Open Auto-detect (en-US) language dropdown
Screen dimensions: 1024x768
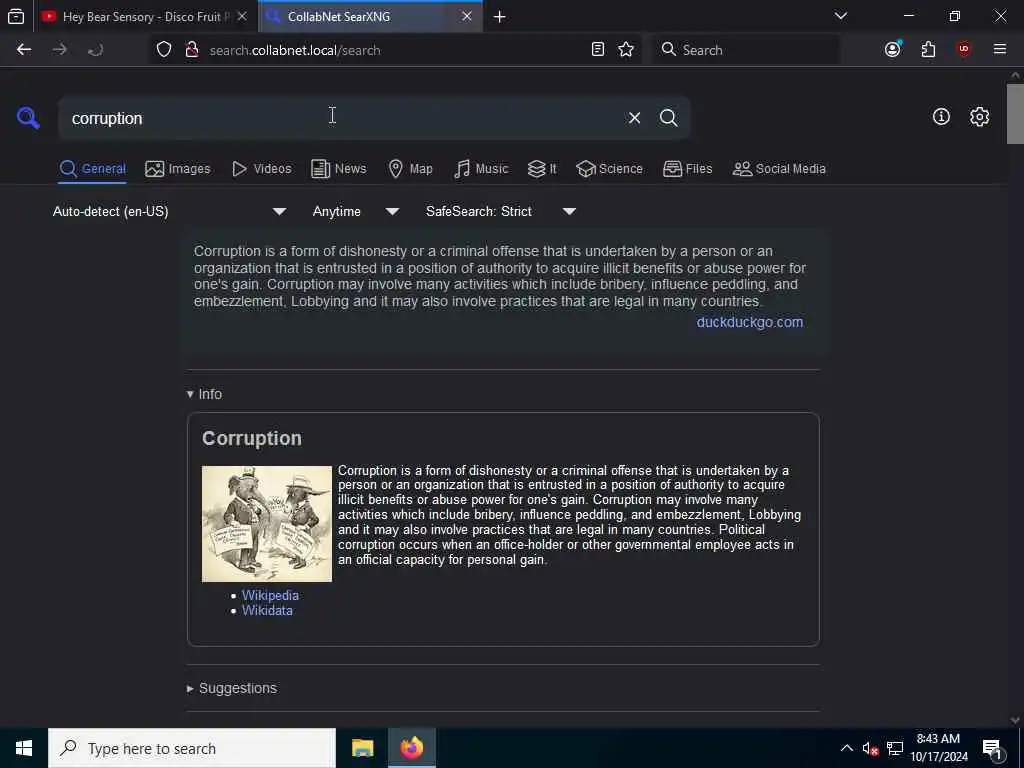169,211
